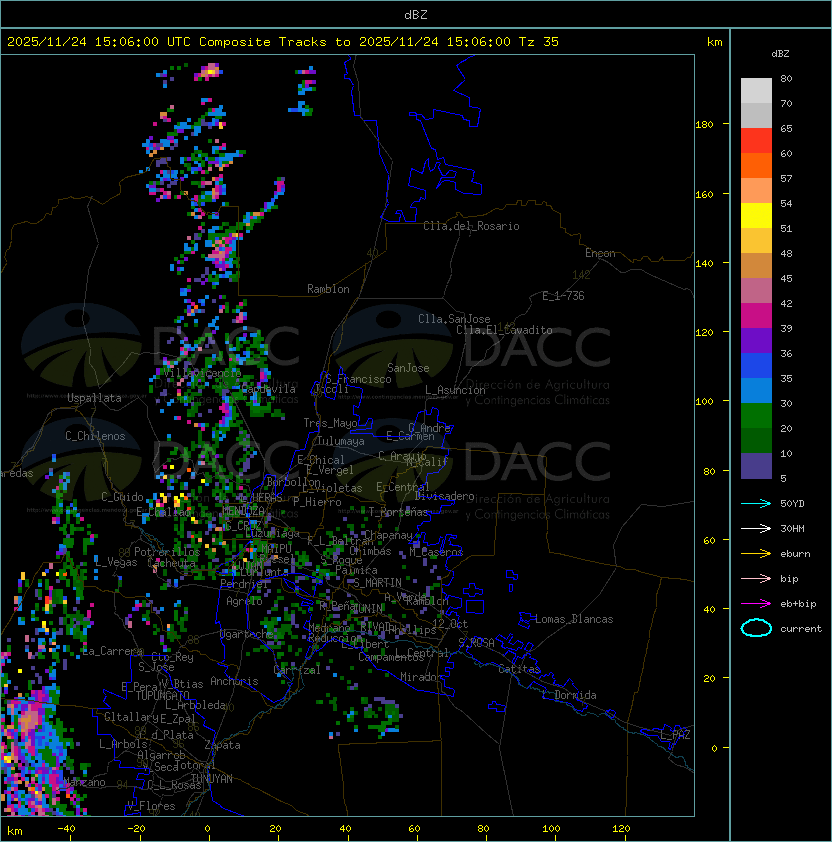
Task: Click the Uspallata town label
Action: pos(94,398)
